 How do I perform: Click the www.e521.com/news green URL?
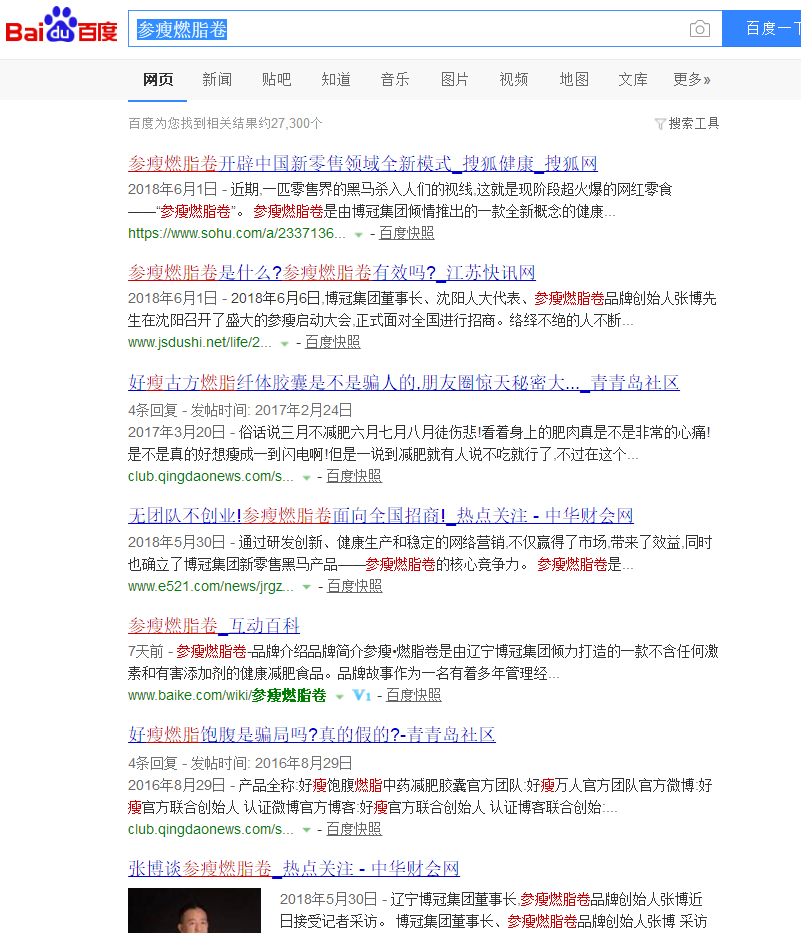(x=211, y=586)
